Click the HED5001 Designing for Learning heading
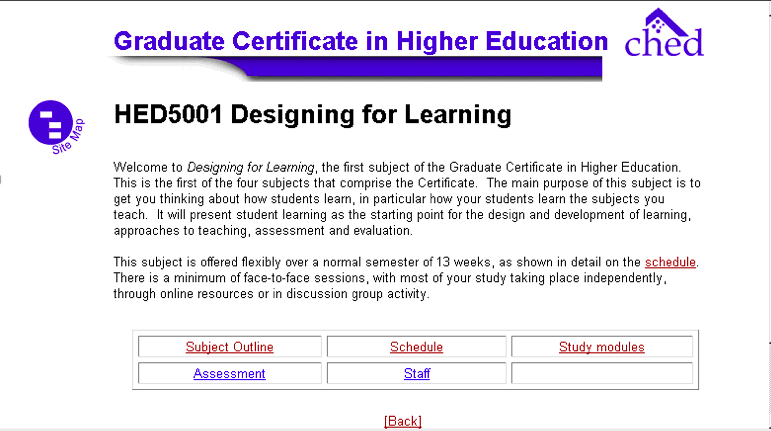Viewport: 771px width, 431px height. point(313,115)
